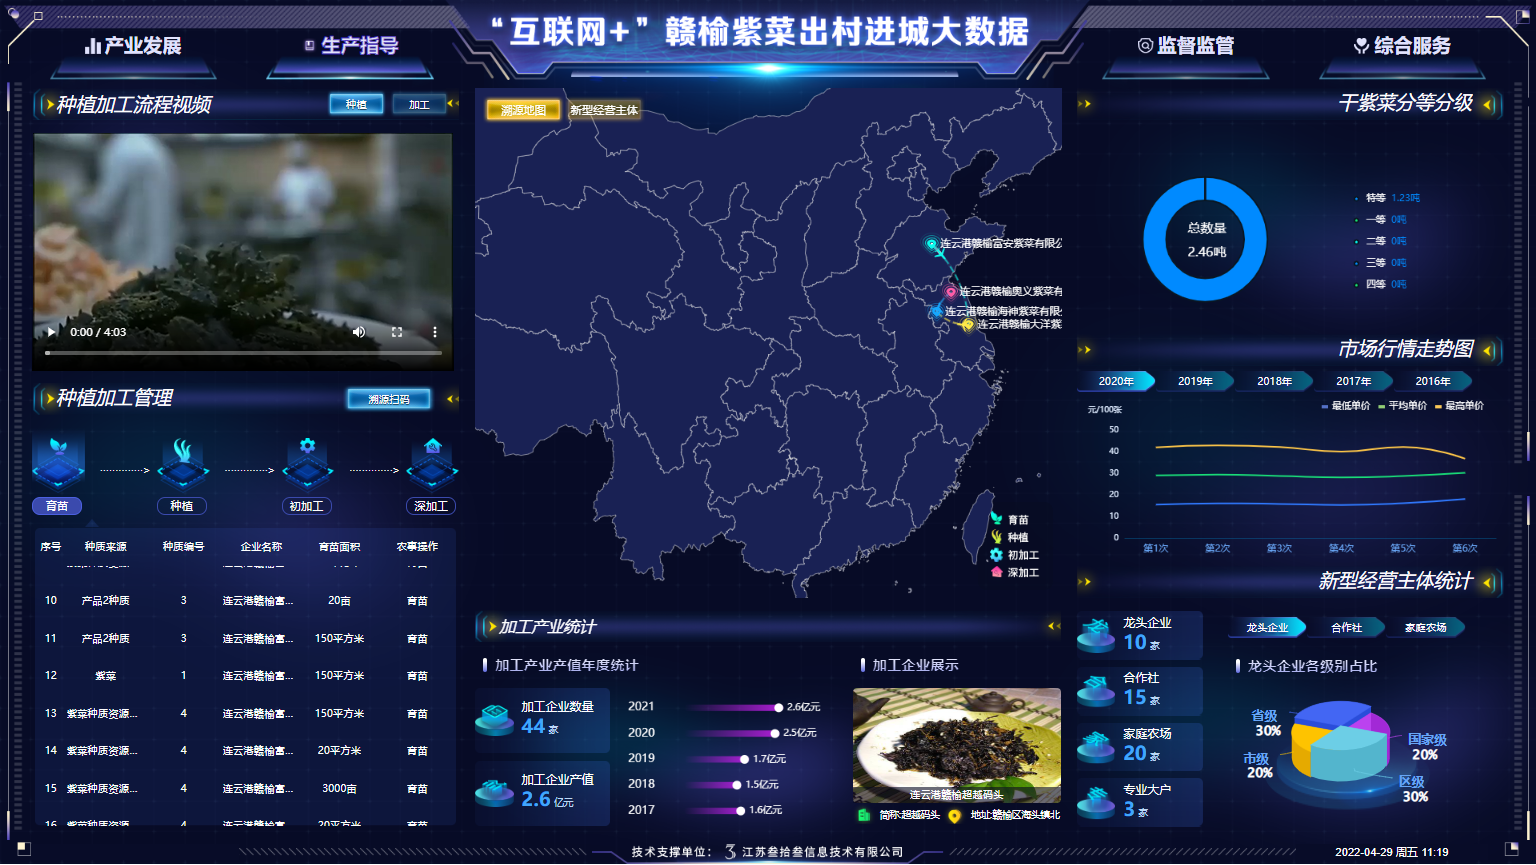
Task: Expand the 干紫菜分等分级 panel arrow
Action: [1487, 104]
